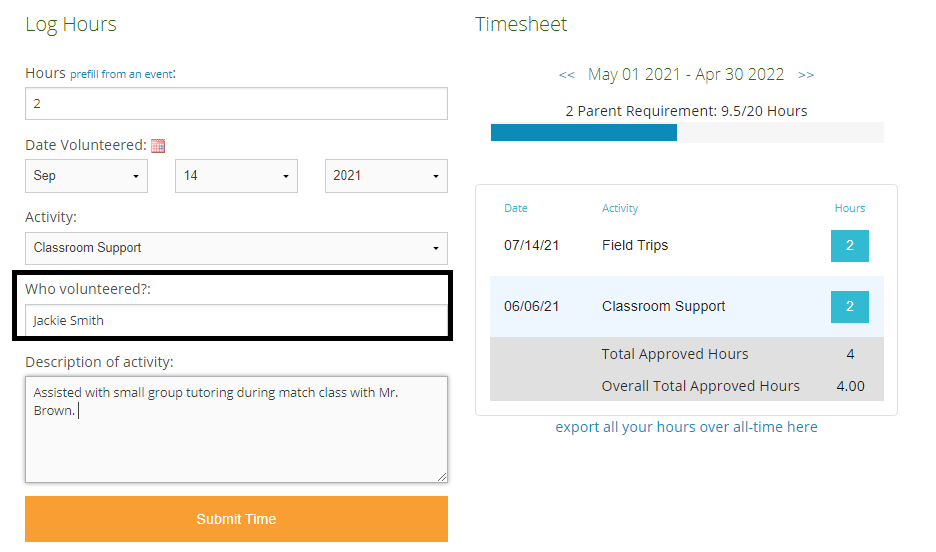Click the Hours input field

coord(236,104)
